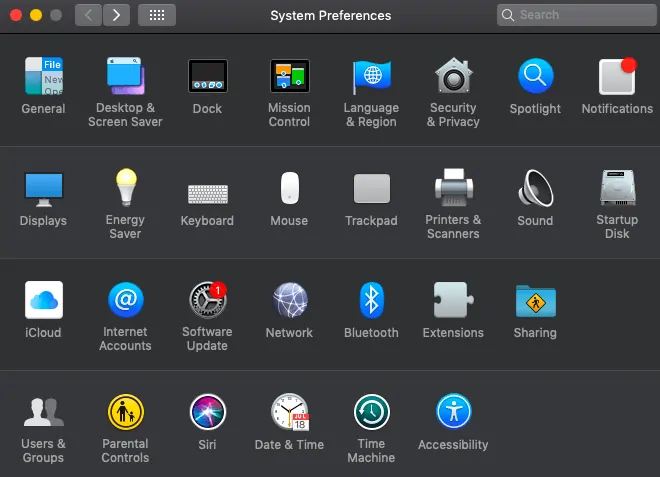Image resolution: width=660 pixels, height=477 pixels.
Task: Click the back navigation arrow
Action: click(88, 16)
